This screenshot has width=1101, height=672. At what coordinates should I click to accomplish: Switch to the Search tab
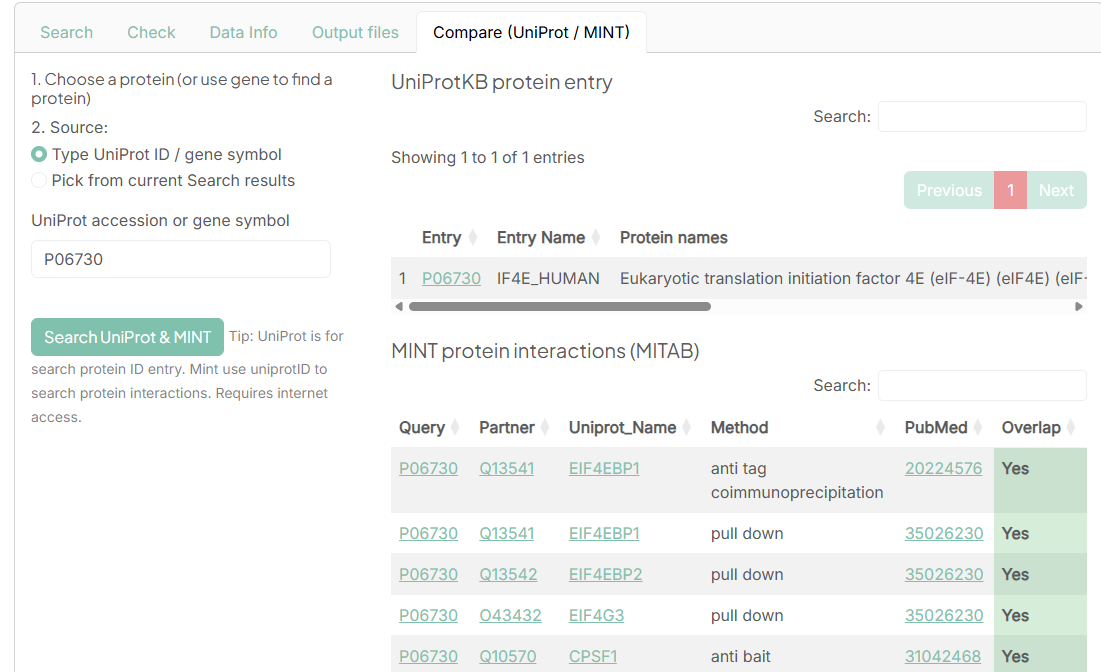point(66,32)
